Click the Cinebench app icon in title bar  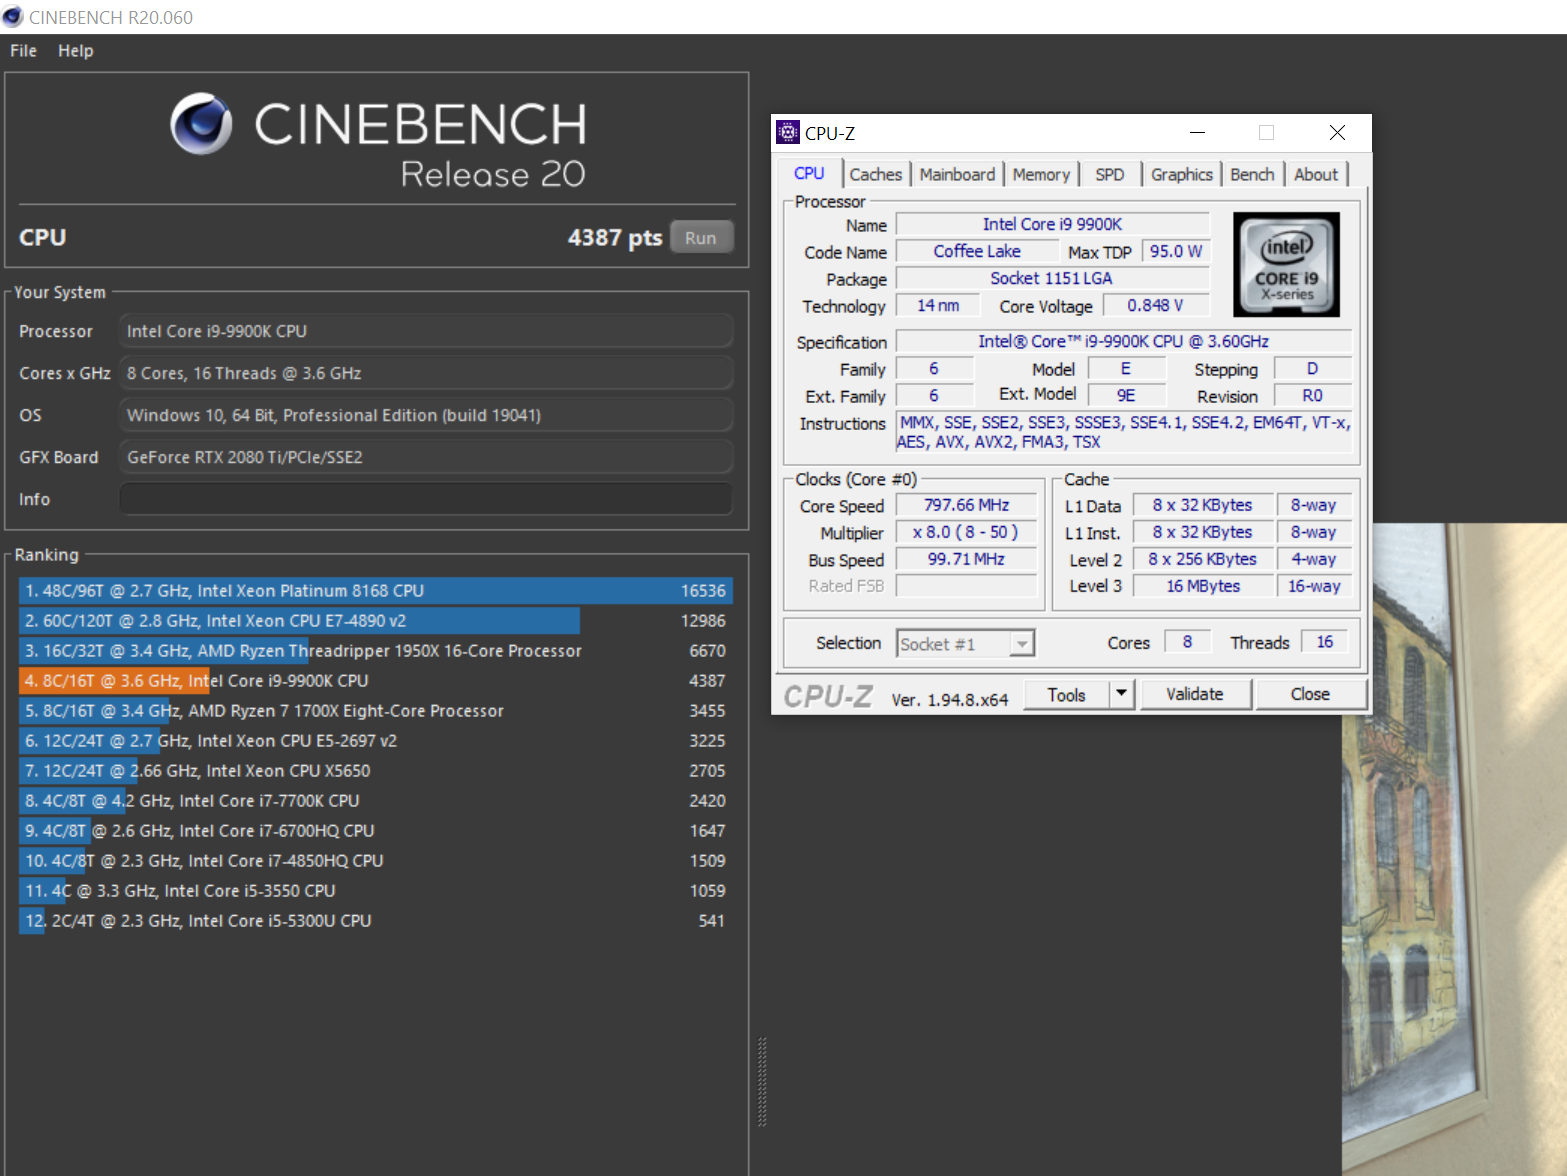[13, 16]
